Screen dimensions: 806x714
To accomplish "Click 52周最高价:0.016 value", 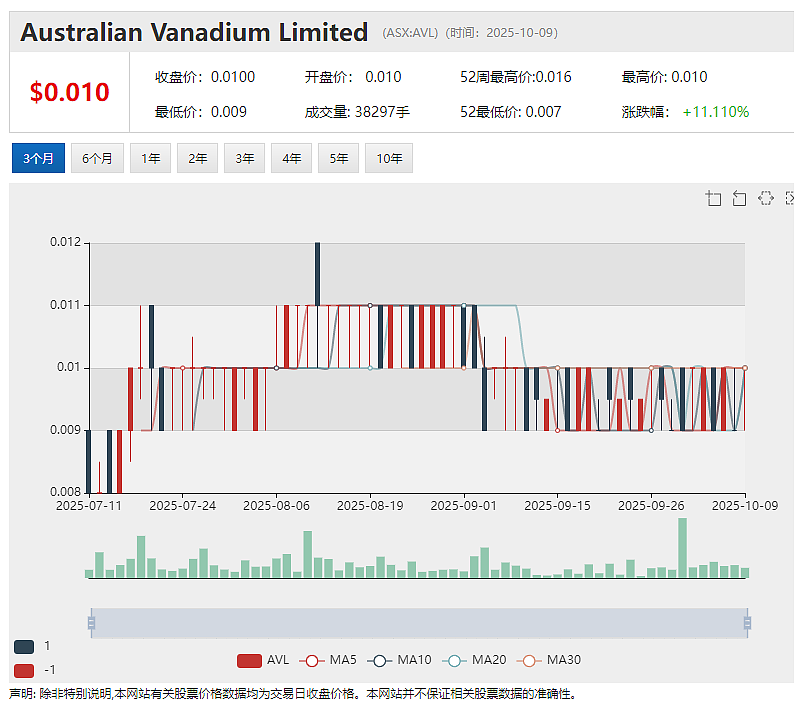I will coord(516,77).
